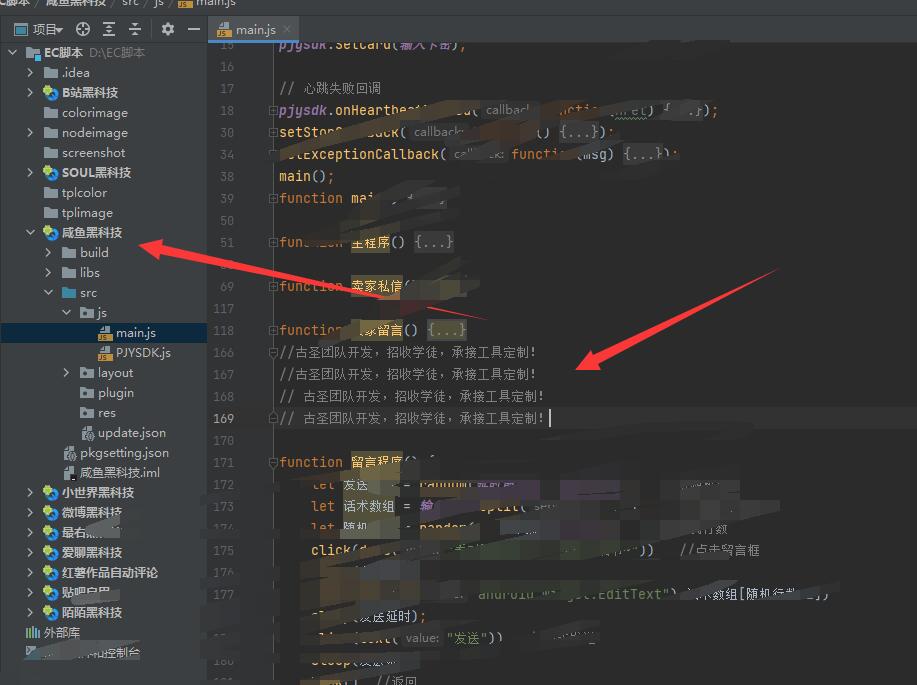Screen dimensions: 917x685
Task: Select the tplimage folder
Action: point(87,213)
